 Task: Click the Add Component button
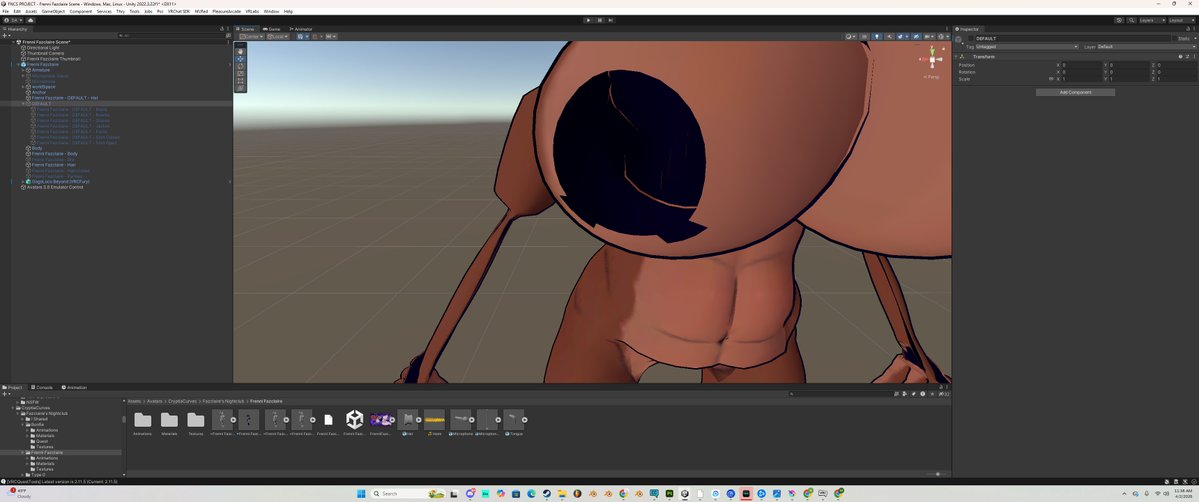coord(1075,93)
